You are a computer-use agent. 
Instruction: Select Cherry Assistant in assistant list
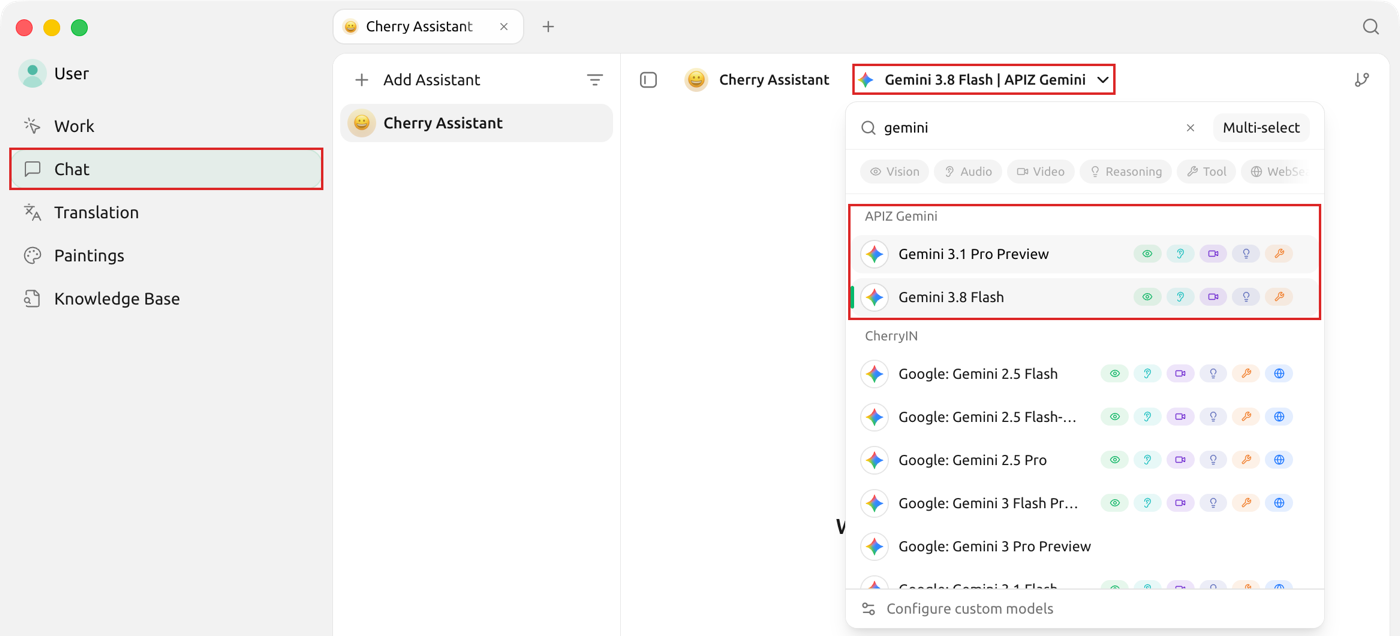point(477,123)
